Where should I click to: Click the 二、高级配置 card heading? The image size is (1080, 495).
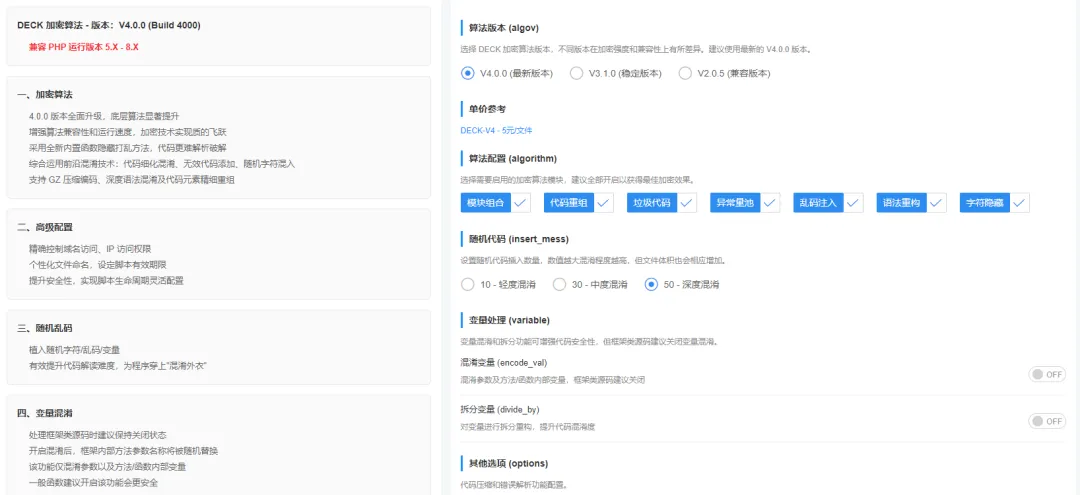tap(45, 227)
